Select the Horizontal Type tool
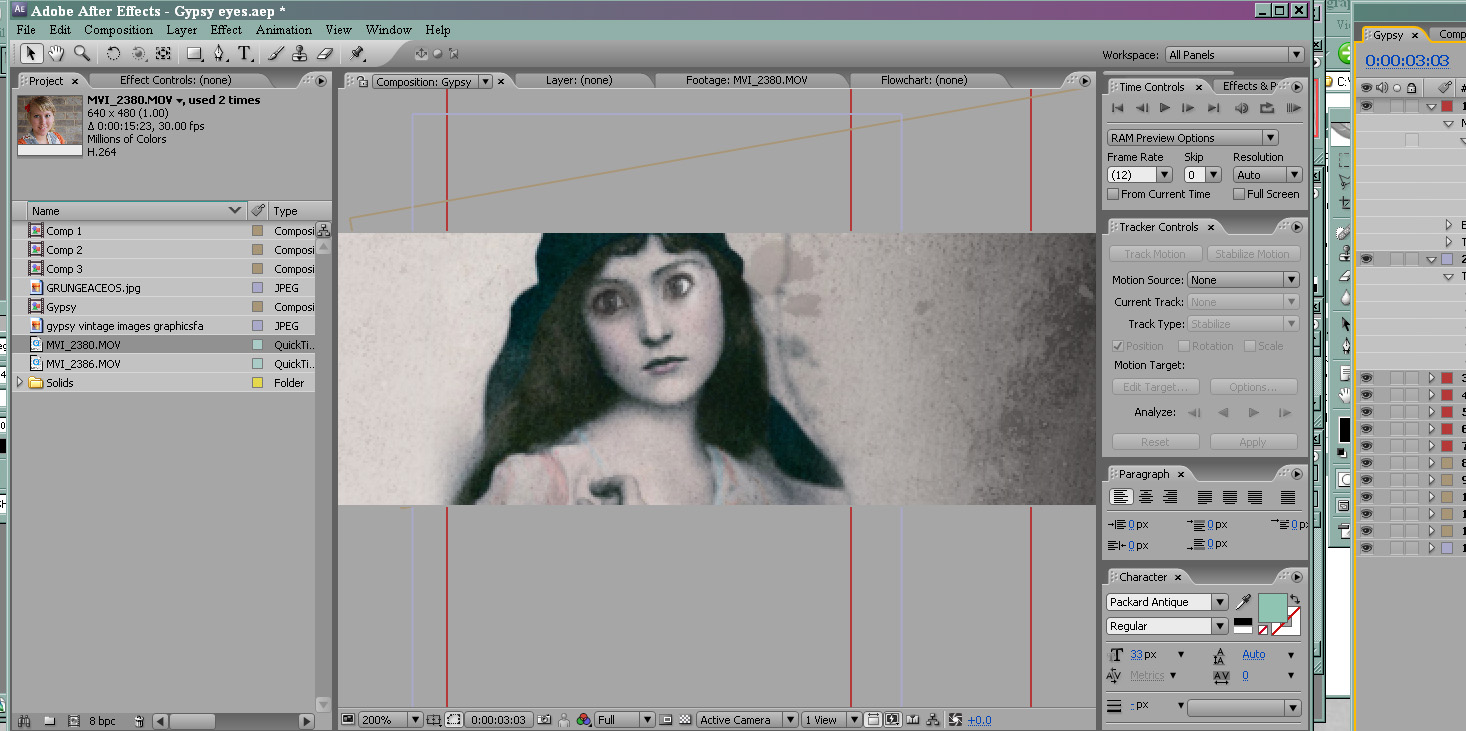This screenshot has width=1466, height=731. click(244, 54)
